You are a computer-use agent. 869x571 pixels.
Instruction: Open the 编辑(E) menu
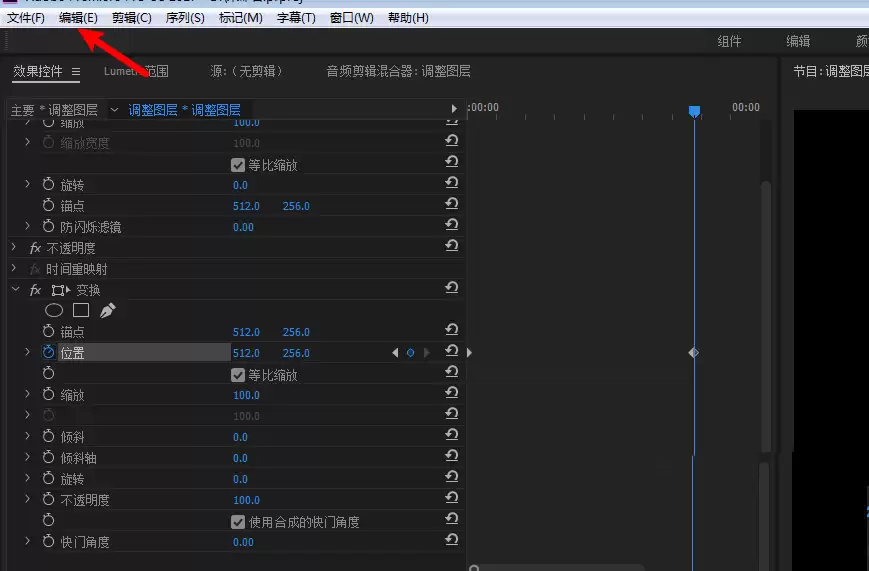pos(78,18)
